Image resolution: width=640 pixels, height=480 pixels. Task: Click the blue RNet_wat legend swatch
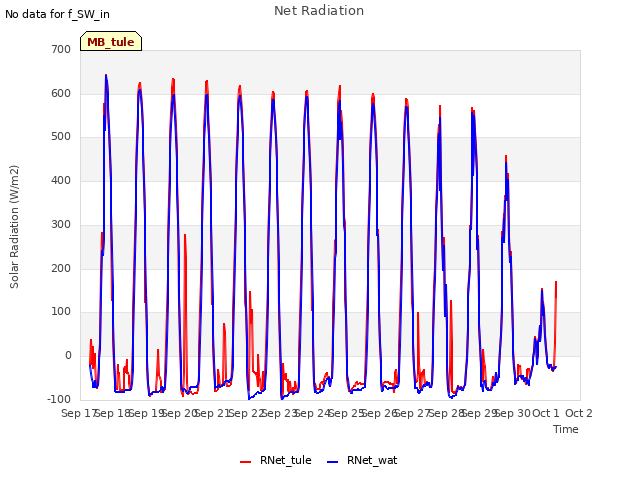tap(333, 462)
